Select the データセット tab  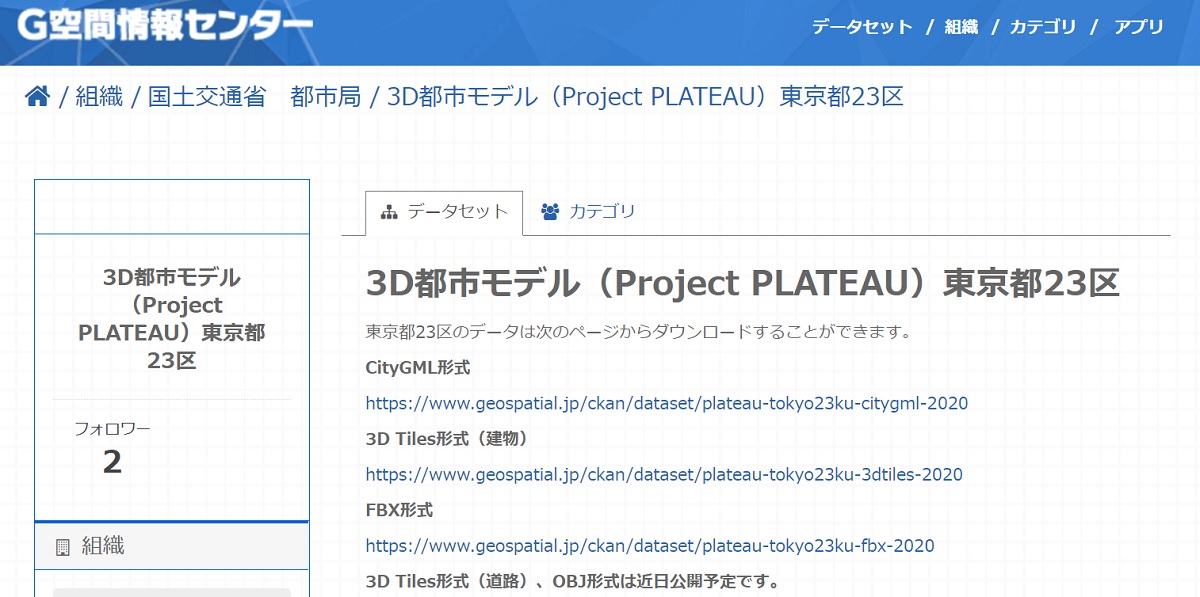tap(444, 212)
